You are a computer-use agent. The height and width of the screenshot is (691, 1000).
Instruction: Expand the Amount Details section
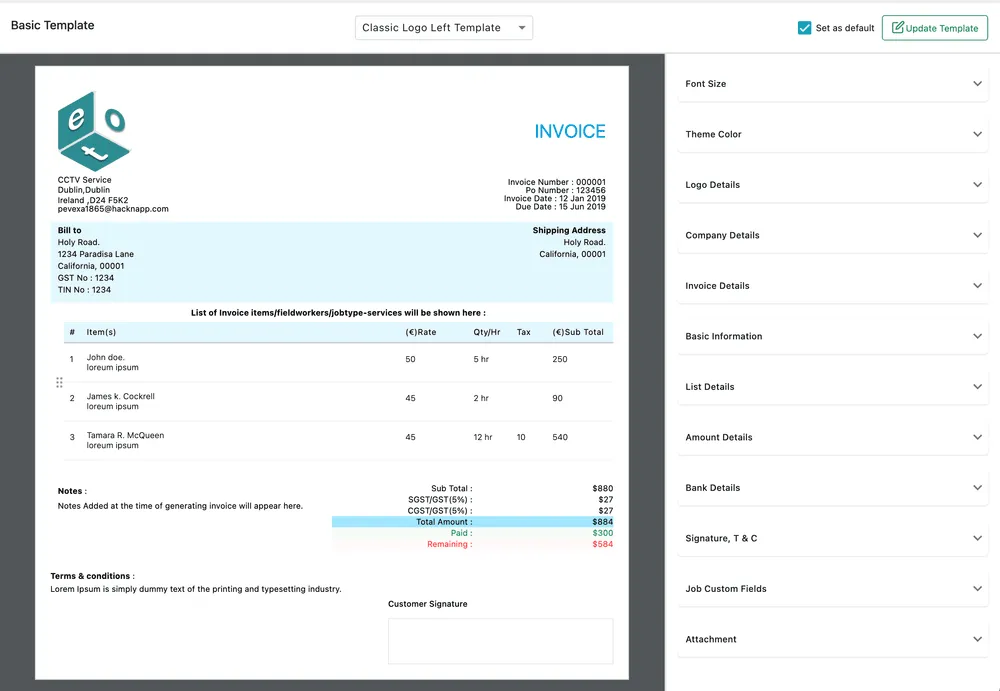point(833,437)
